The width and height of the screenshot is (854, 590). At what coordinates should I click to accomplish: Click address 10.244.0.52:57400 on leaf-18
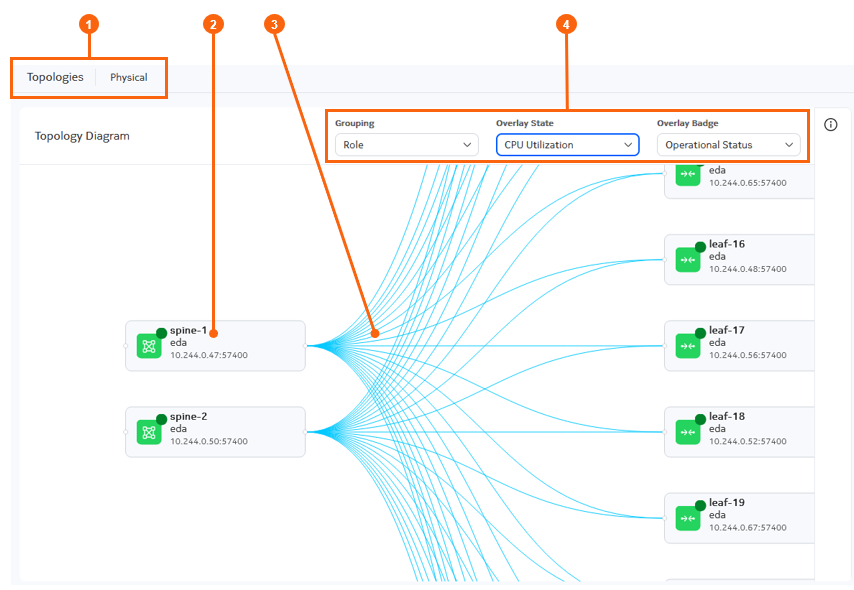click(748, 441)
